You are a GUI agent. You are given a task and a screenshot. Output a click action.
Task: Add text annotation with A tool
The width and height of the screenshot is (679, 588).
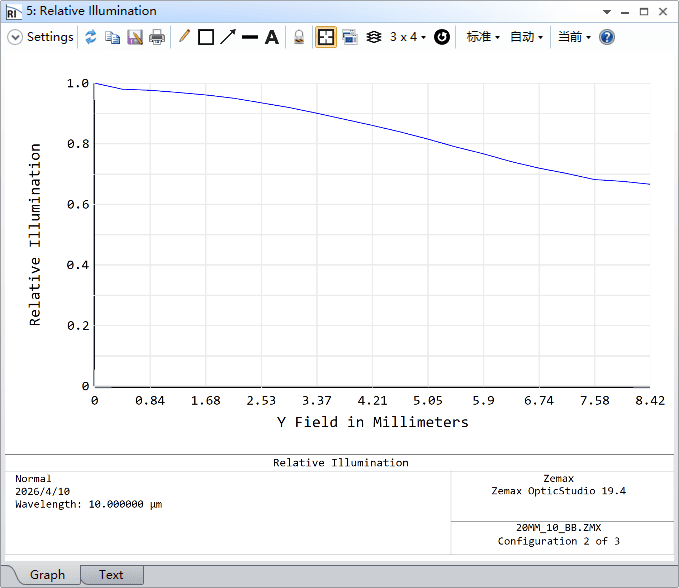click(x=271, y=37)
